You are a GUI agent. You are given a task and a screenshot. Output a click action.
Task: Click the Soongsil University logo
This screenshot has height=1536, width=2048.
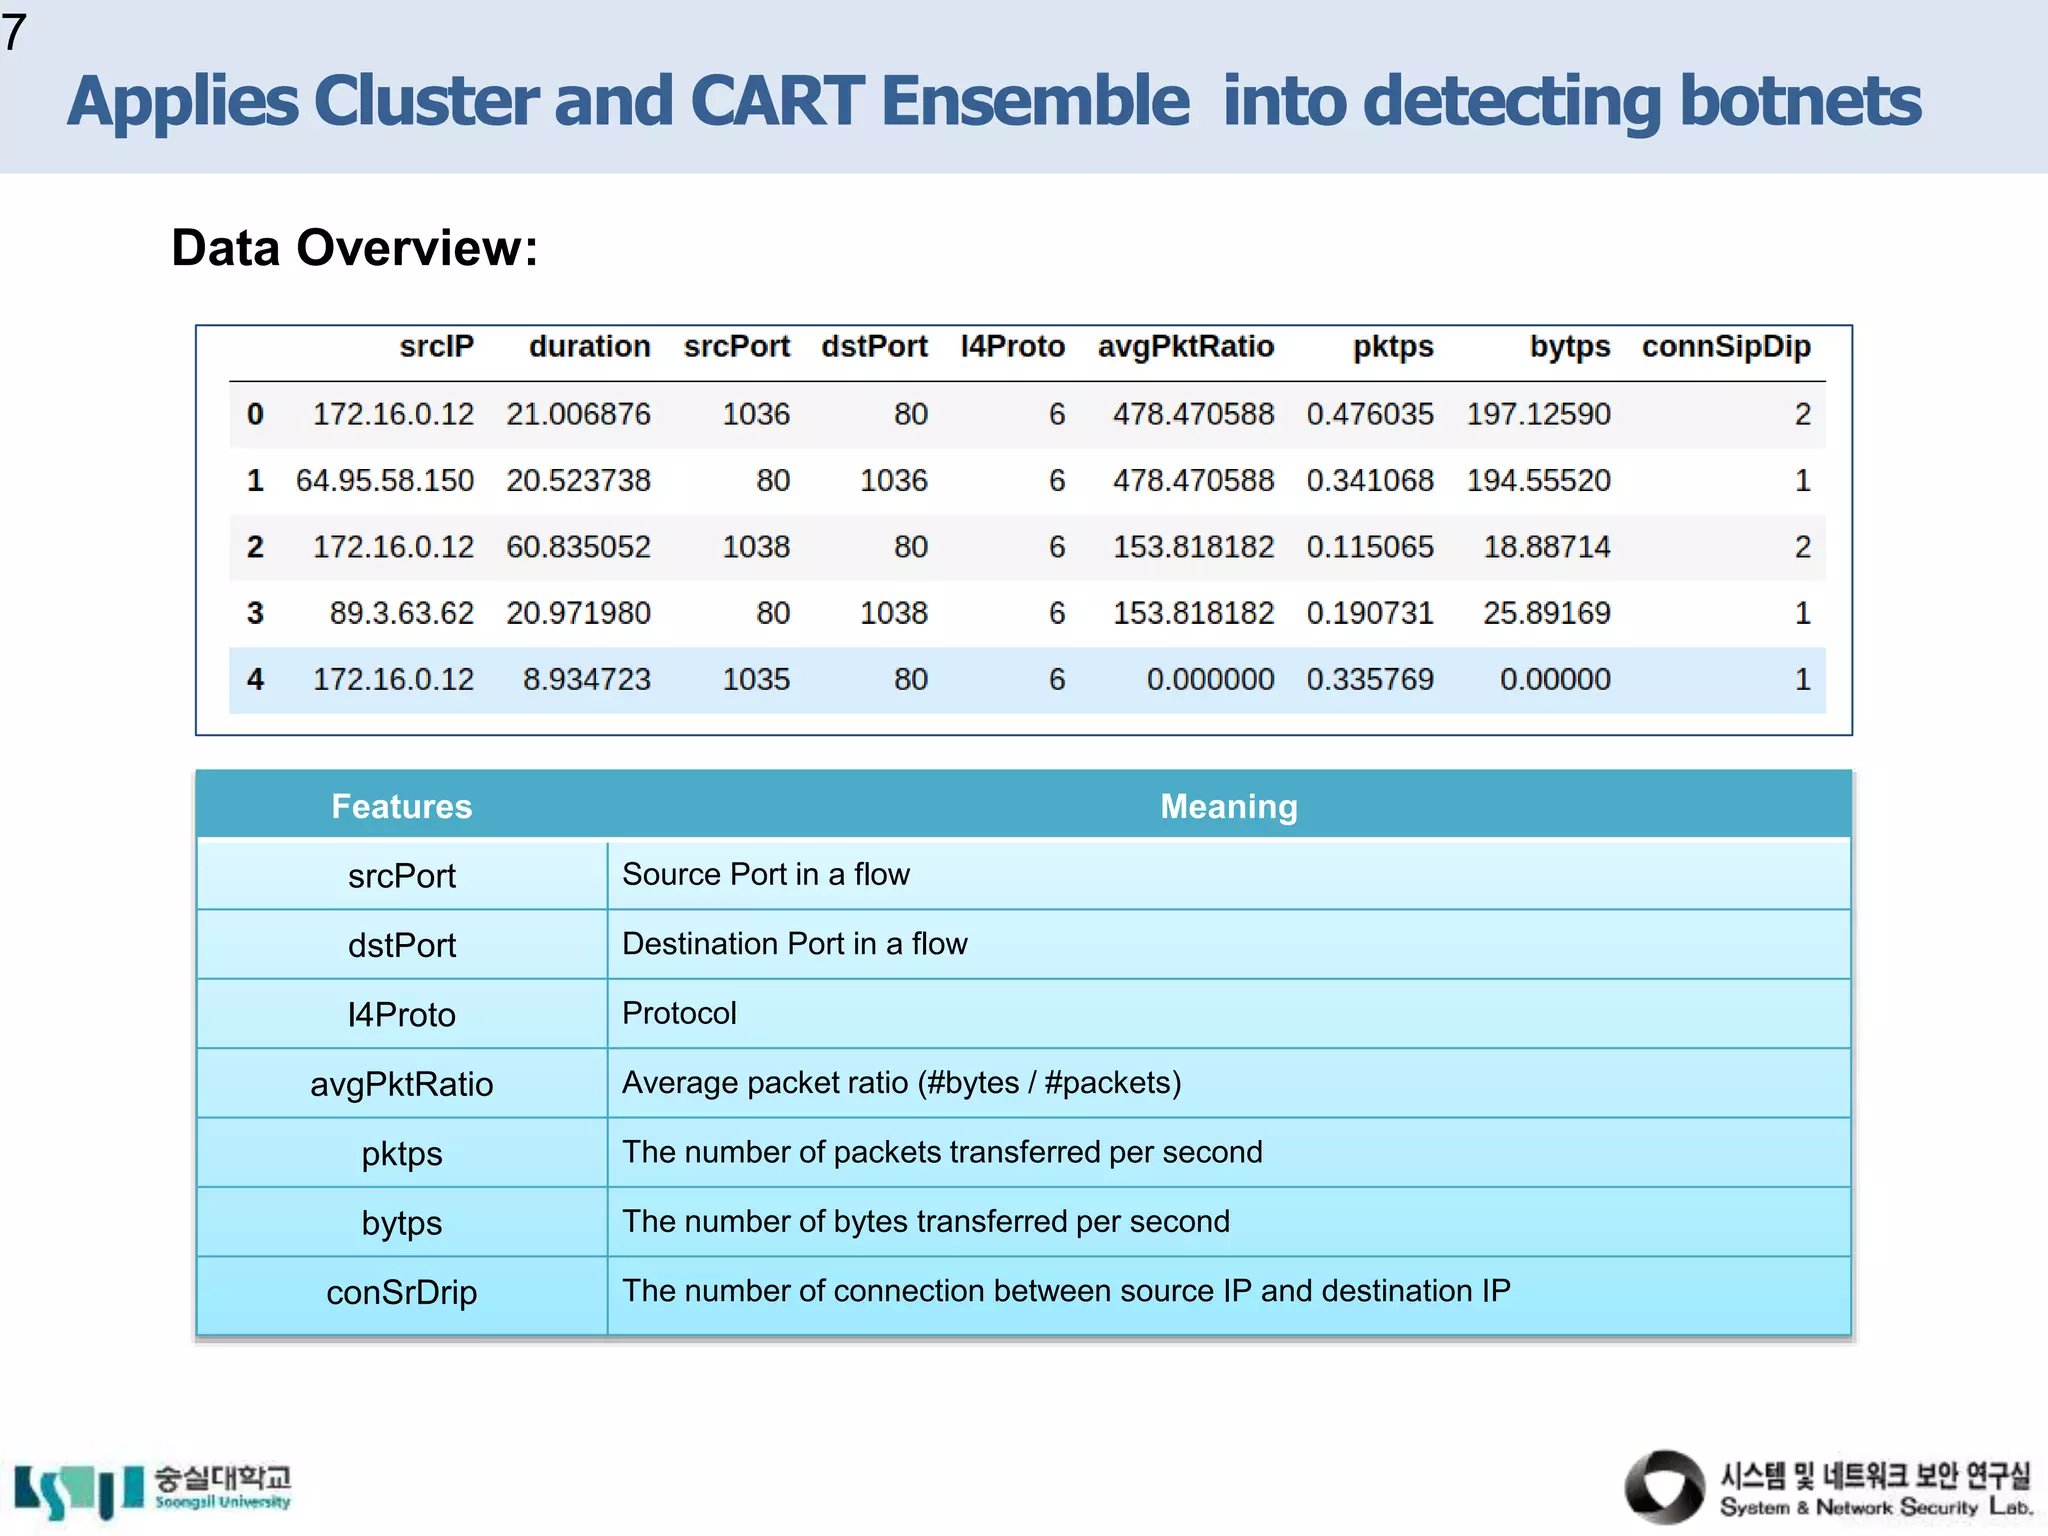click(x=152, y=1489)
